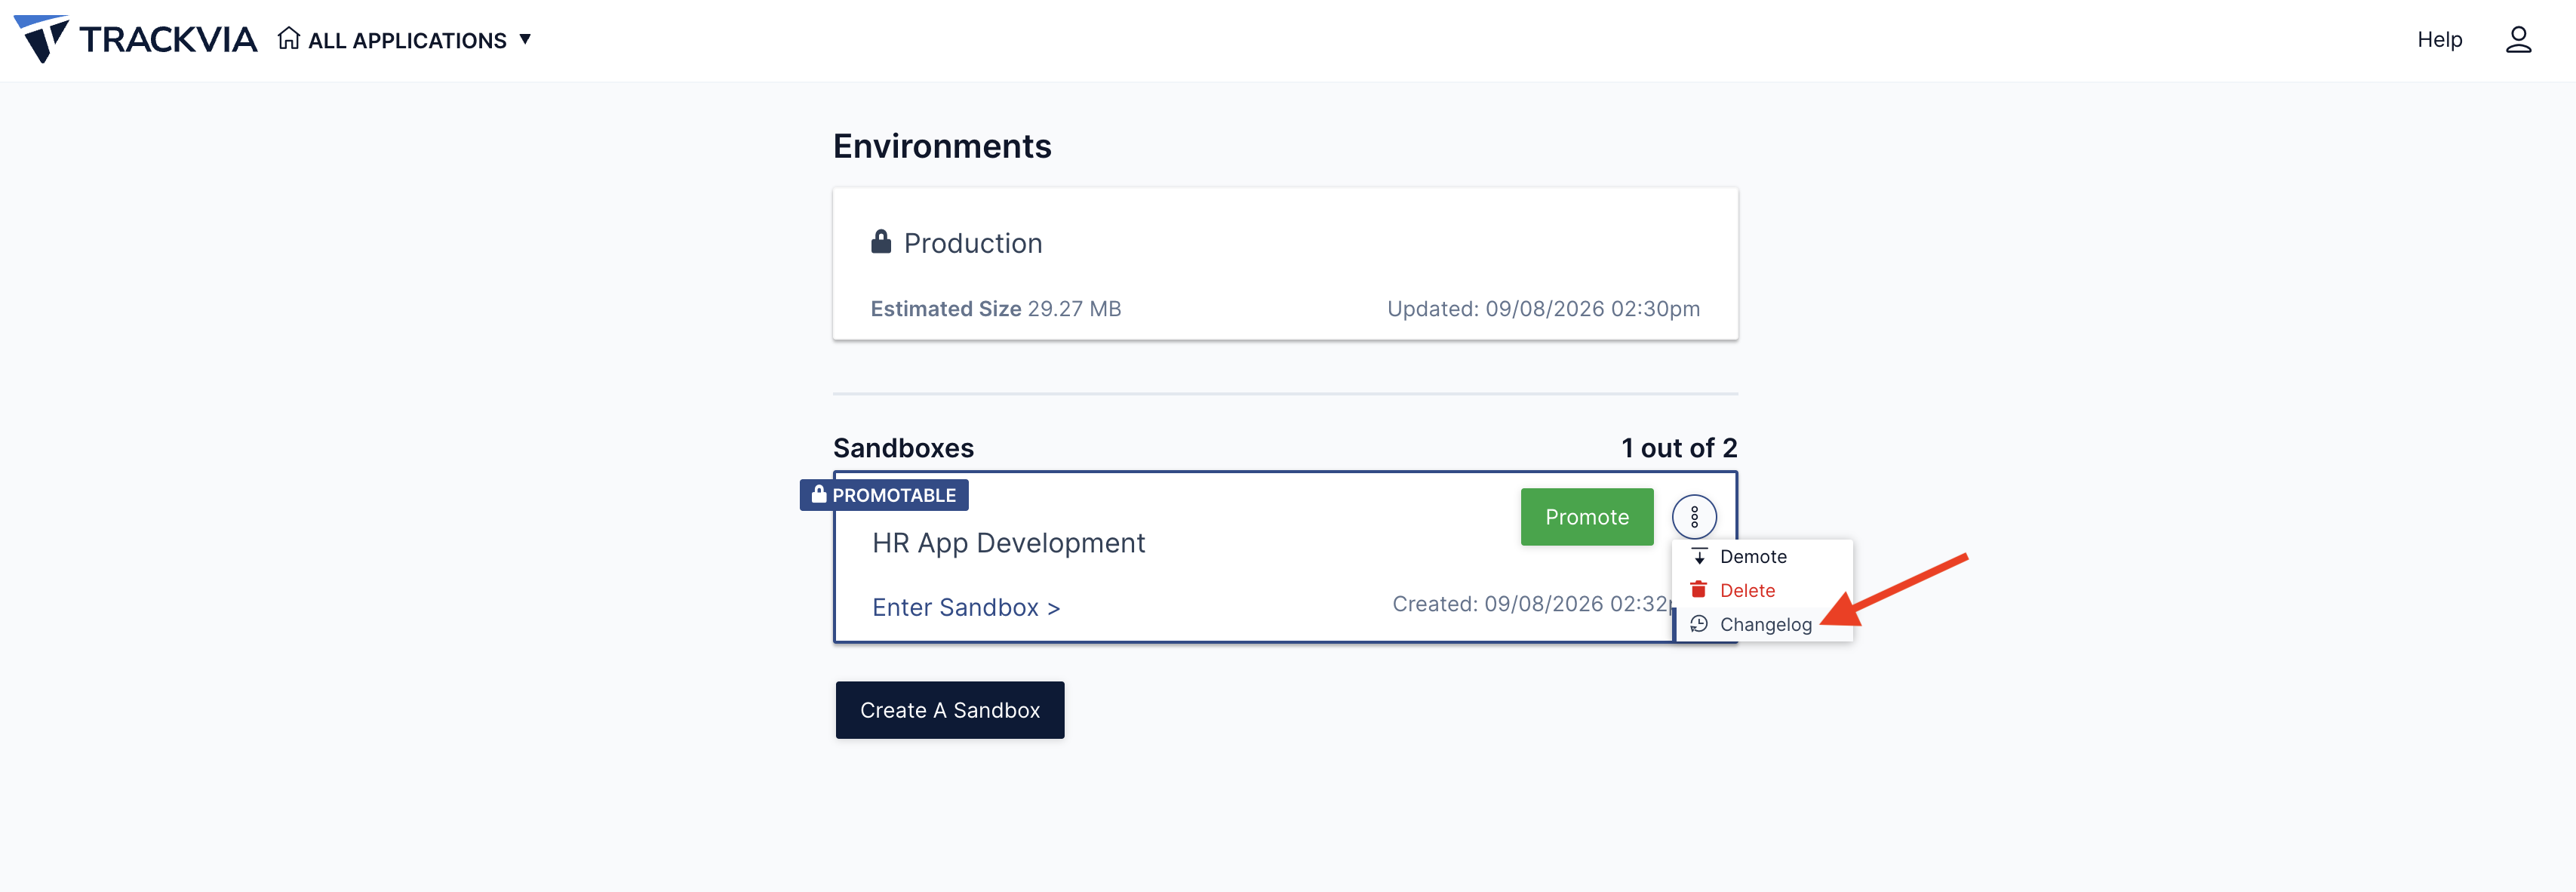
Task: Click the Changelog history clock icon
Action: (1699, 624)
